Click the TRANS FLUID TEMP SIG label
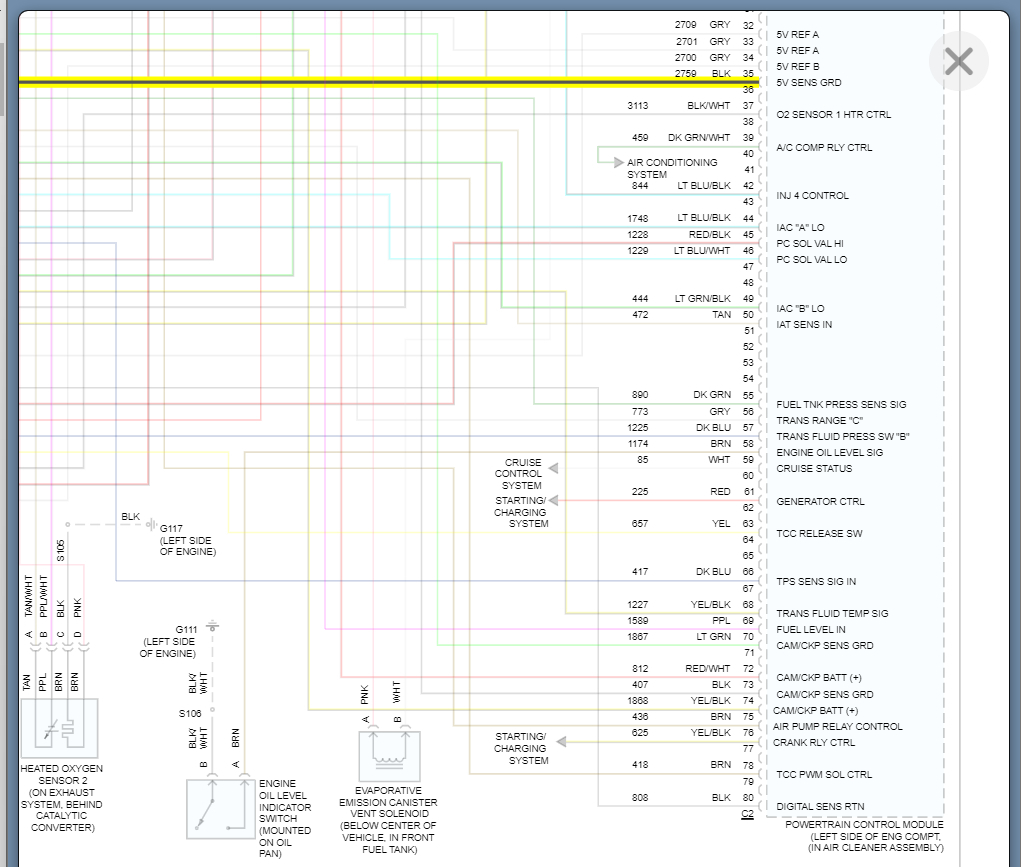The width and height of the screenshot is (1021, 867). coord(832,614)
